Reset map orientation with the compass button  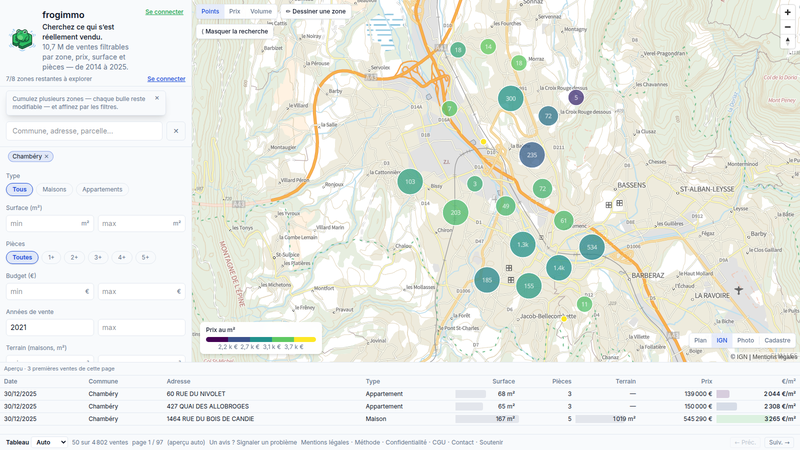788,41
